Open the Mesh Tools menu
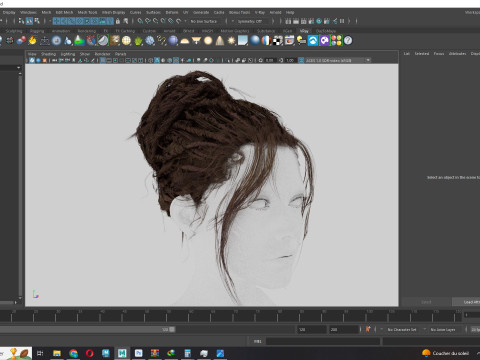480x360 pixels. [x=87, y=12]
